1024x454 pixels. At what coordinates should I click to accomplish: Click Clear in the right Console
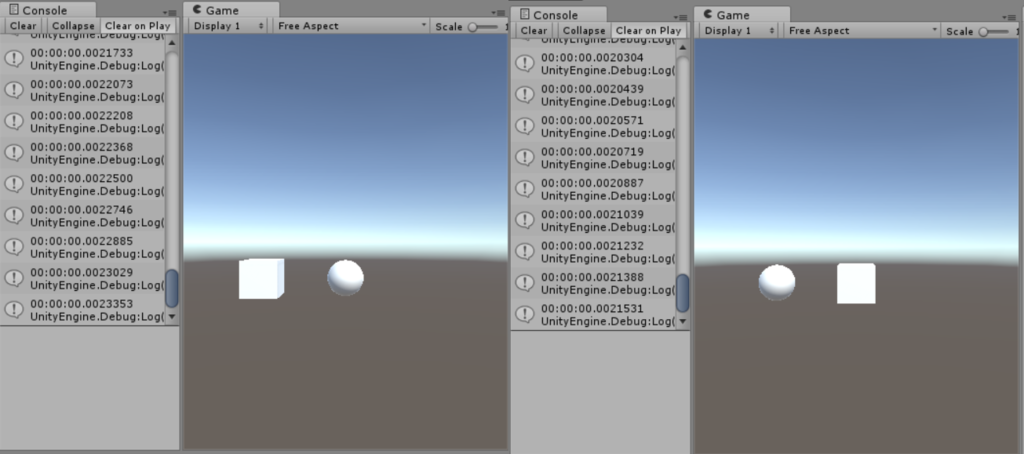[x=534, y=31]
